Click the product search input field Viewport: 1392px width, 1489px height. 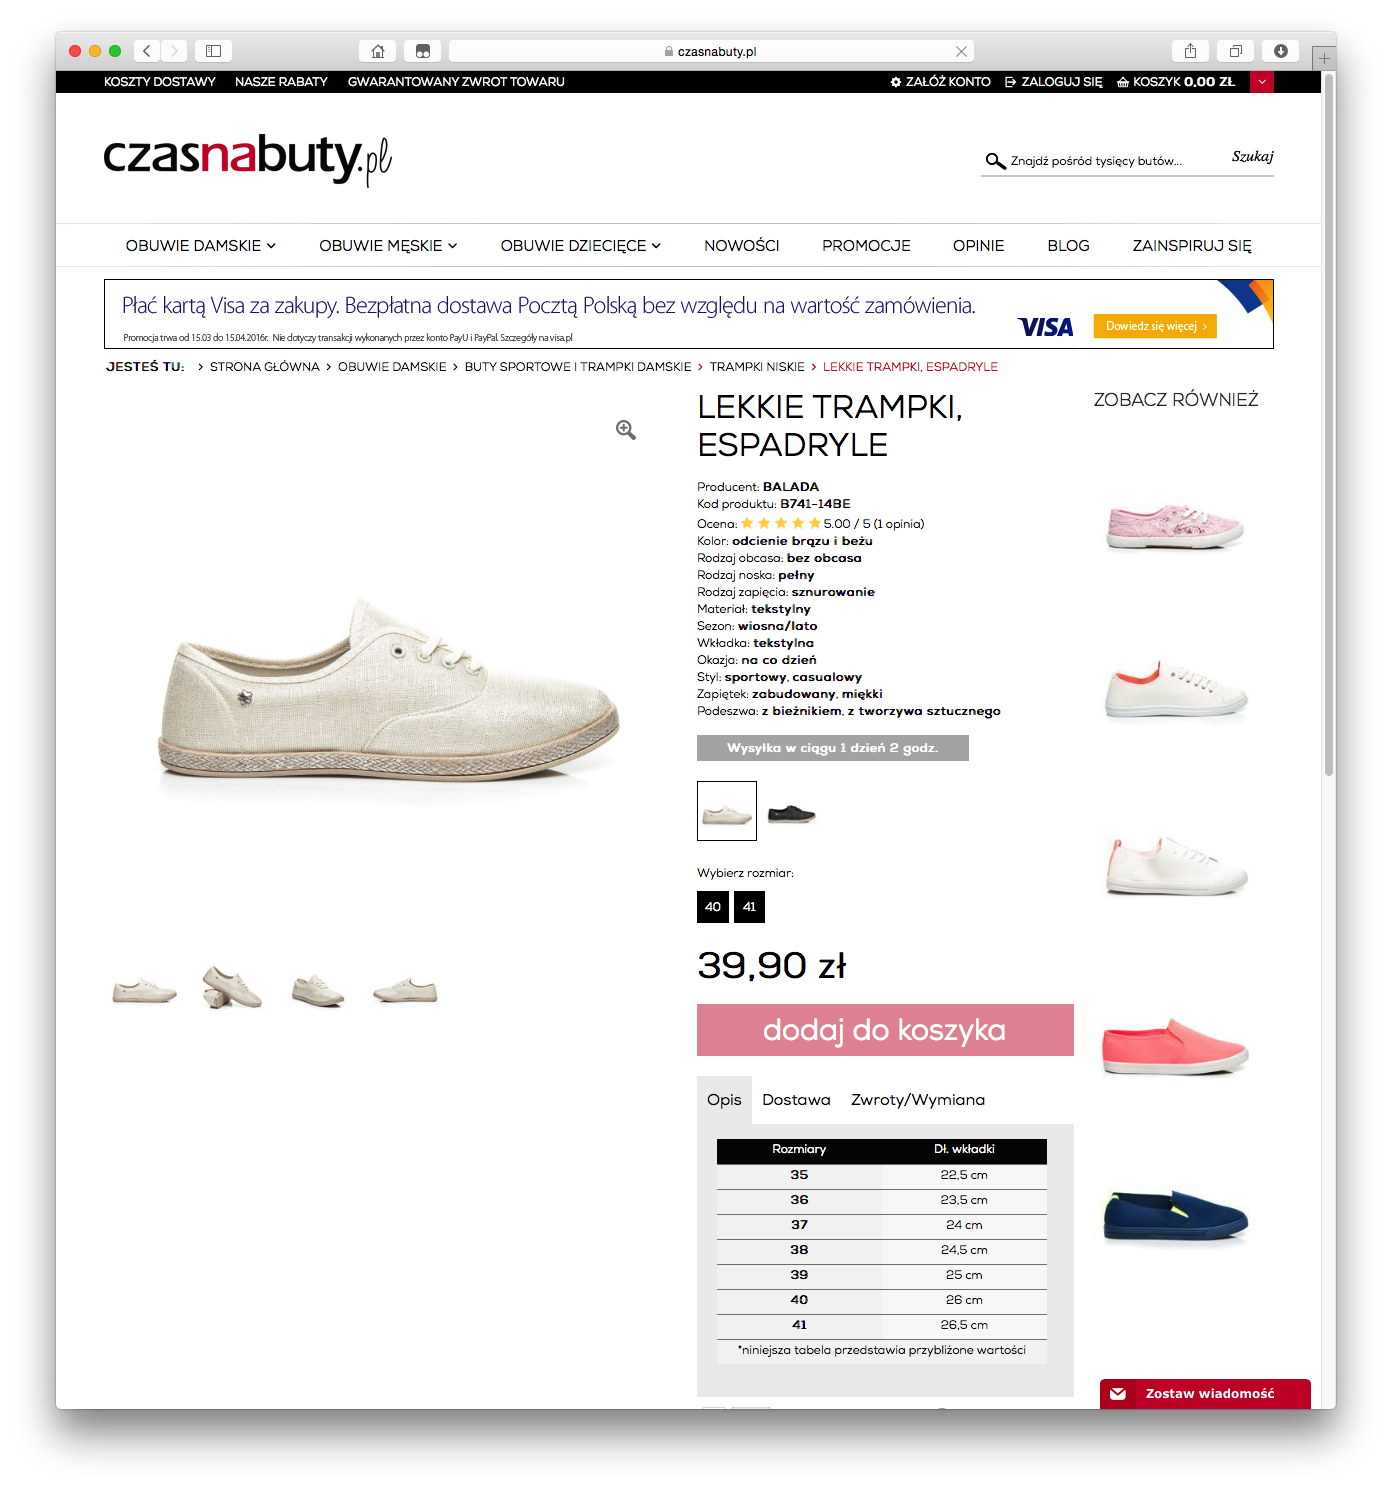(1115, 161)
